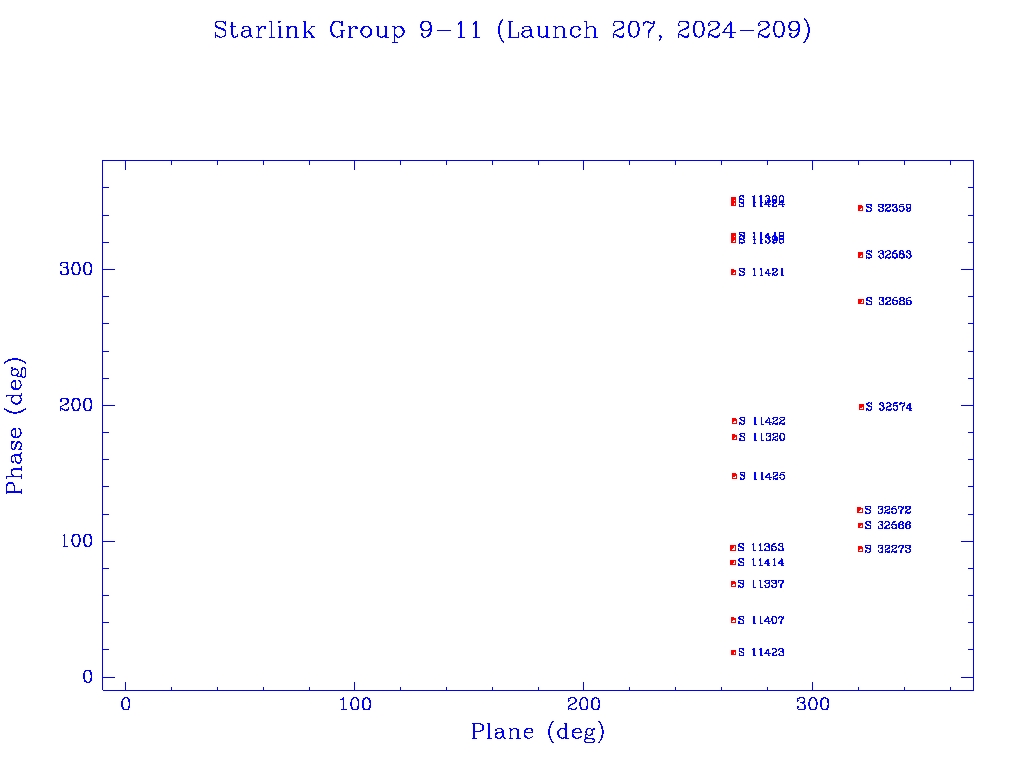
Task: Click the Plane axis tick label '100'
Action: coord(355,704)
